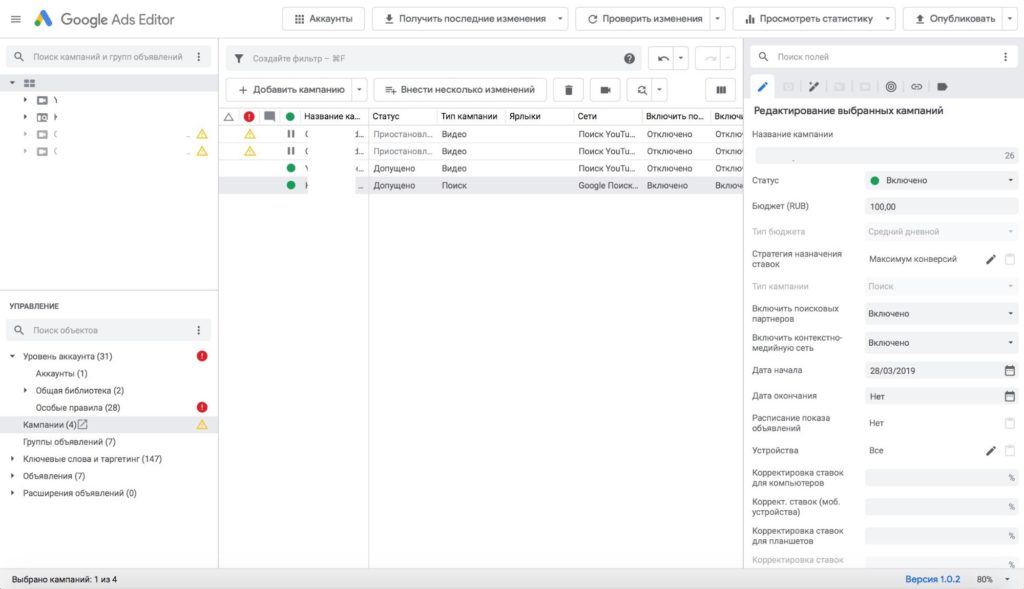The image size is (1024, 589).
Task: Open the Статус dropdown showing Включено
Action: click(x=940, y=180)
